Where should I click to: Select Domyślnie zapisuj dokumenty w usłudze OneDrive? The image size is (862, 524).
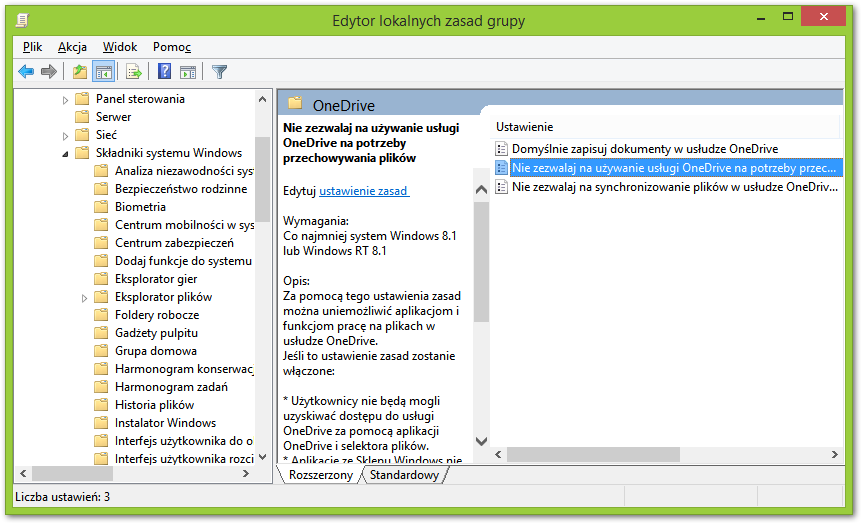click(x=645, y=149)
